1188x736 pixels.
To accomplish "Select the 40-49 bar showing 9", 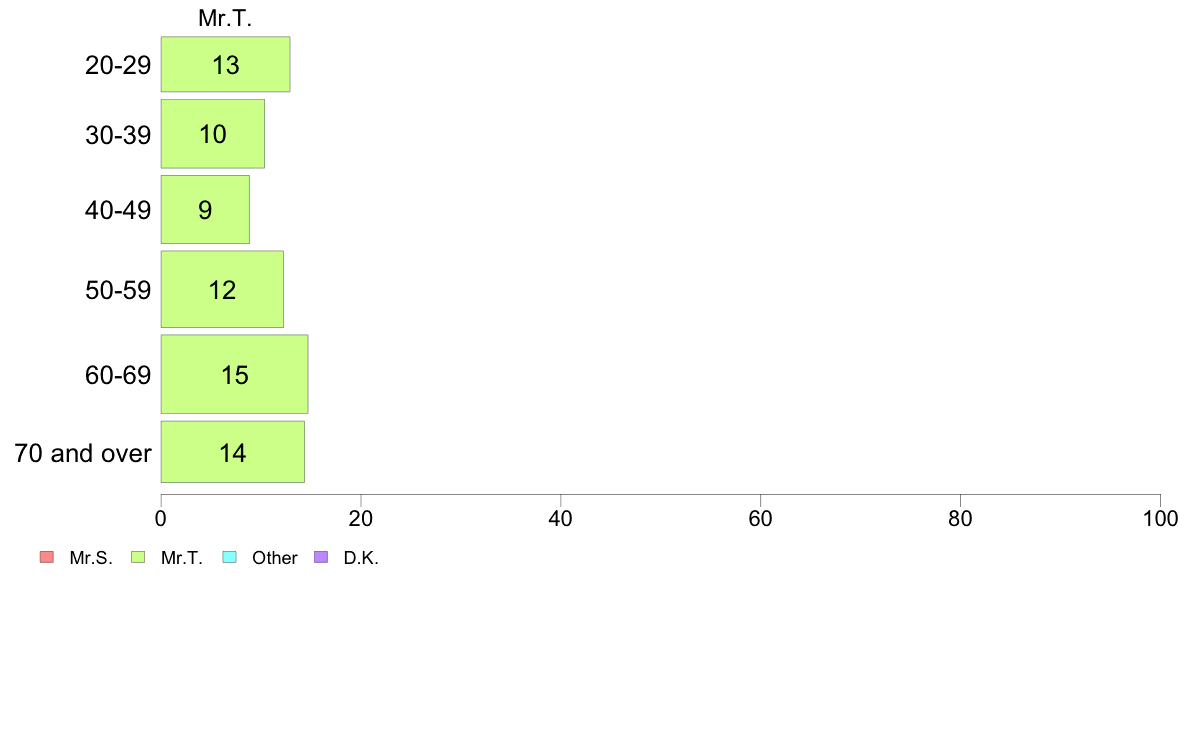I will coord(205,210).
